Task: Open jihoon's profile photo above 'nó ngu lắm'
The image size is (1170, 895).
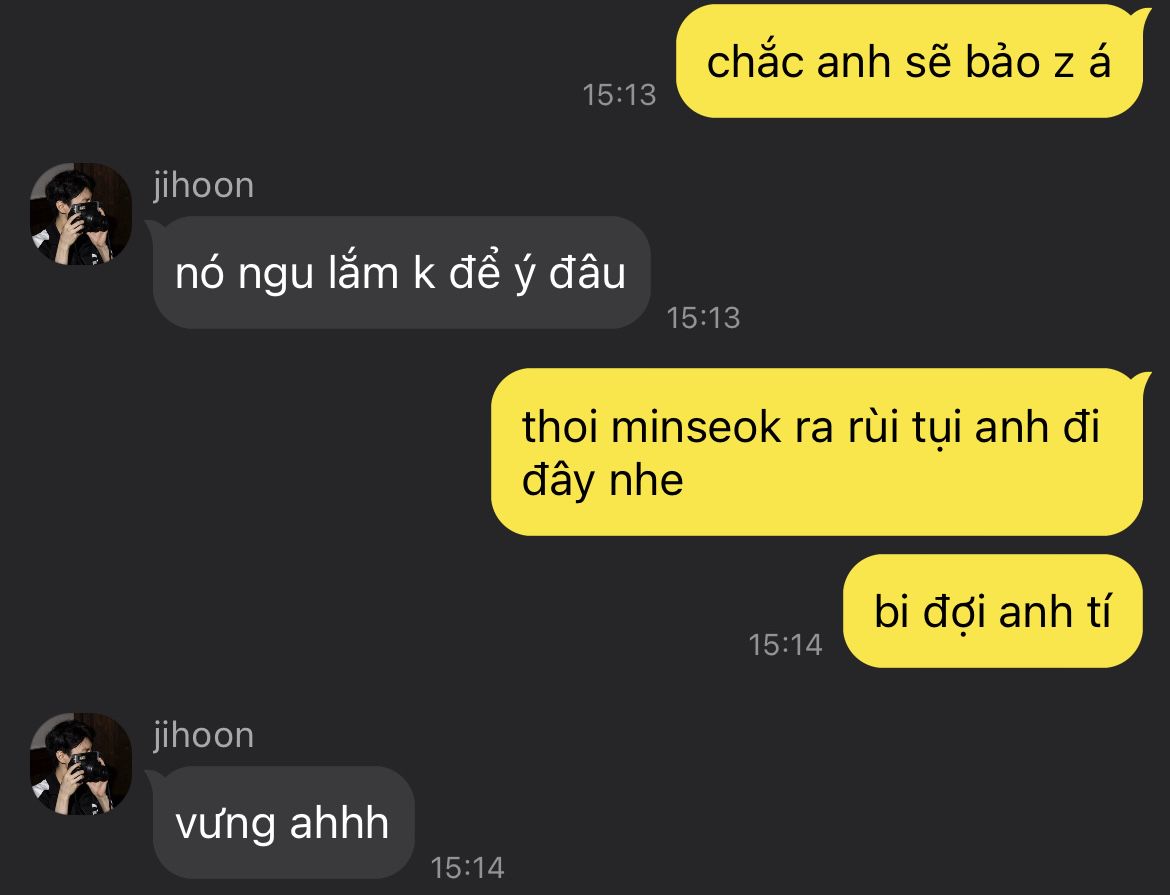Action: click(81, 214)
